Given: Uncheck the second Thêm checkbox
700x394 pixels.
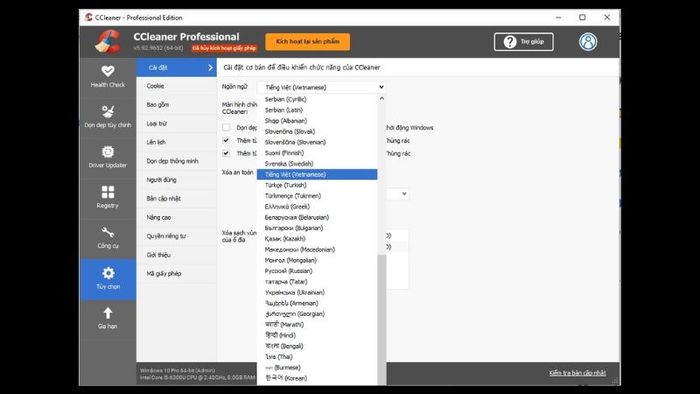Looking at the screenshot, I should (x=226, y=153).
